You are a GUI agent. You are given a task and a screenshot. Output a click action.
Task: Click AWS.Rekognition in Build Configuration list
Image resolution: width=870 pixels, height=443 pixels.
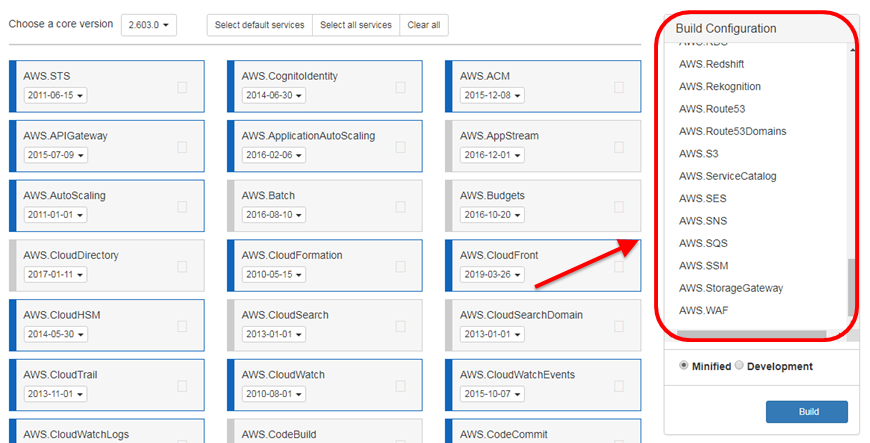720,87
